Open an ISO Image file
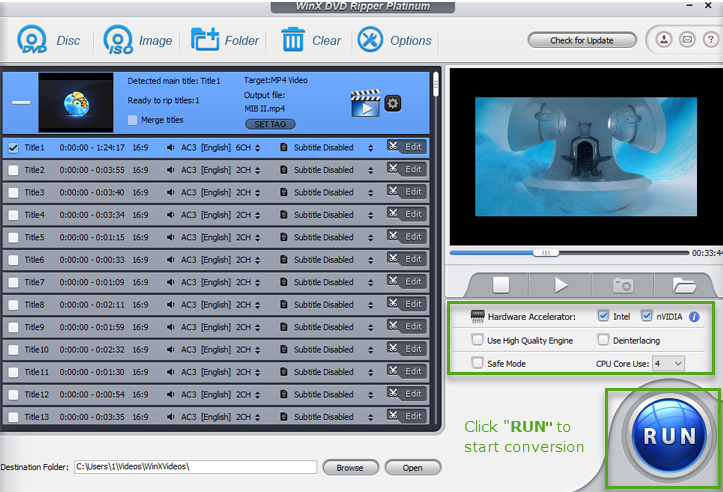 click(138, 40)
